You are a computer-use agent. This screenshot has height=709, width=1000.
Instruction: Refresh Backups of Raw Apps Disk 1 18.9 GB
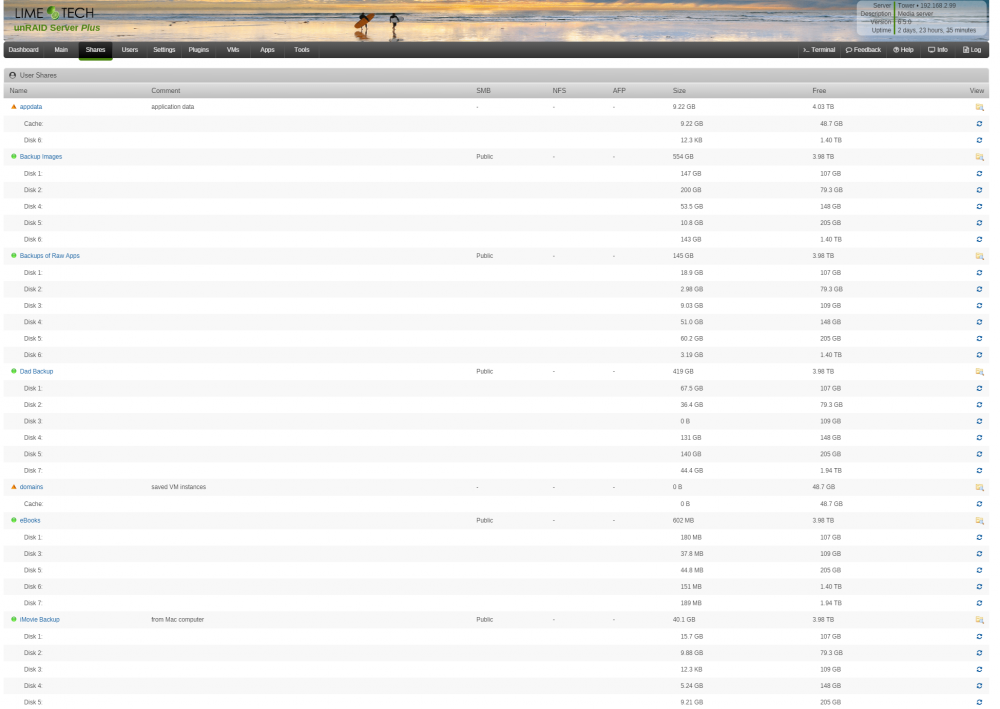tap(979, 272)
